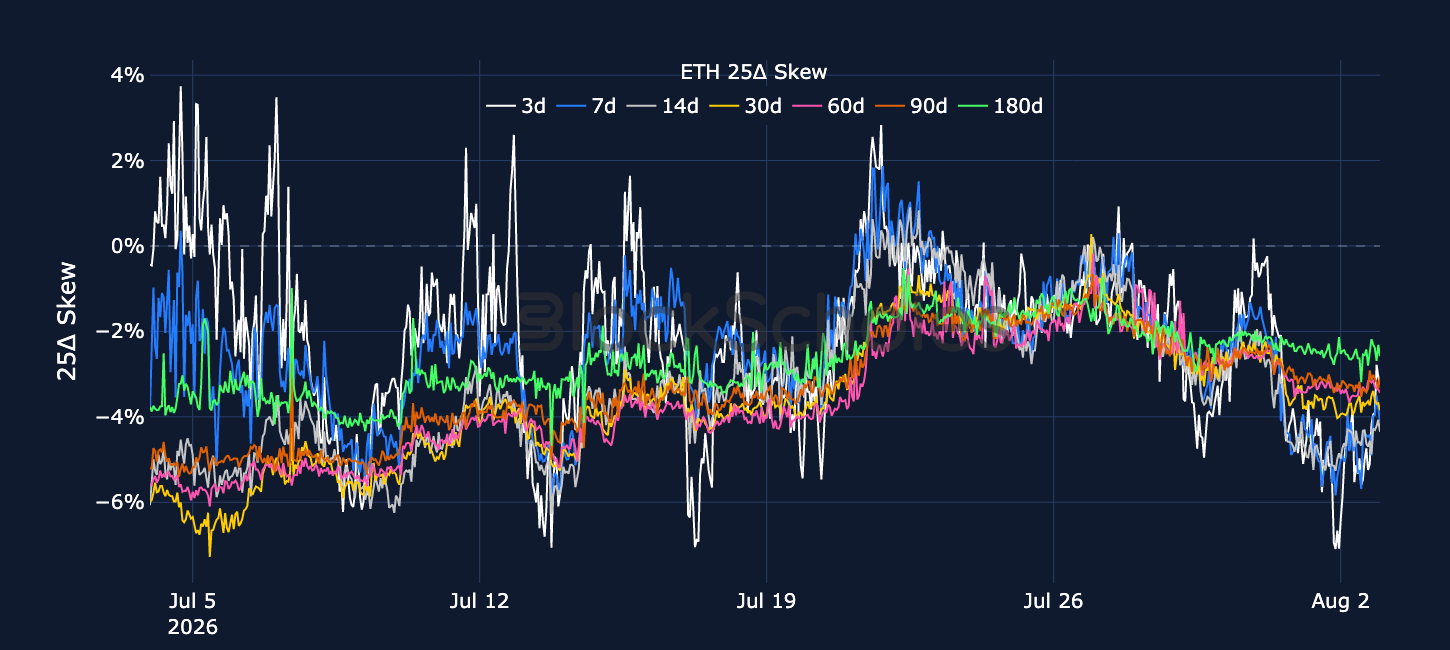The height and width of the screenshot is (650, 1450).
Task: Click the Jul 19 x-axis label
Action: [766, 601]
